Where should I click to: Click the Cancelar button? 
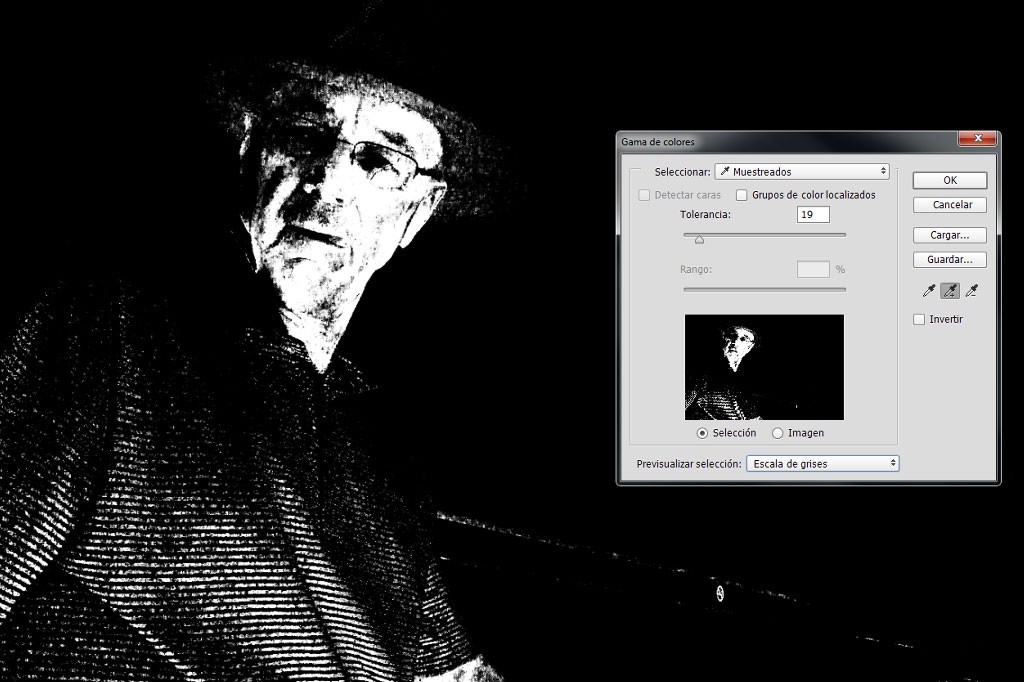pos(950,205)
